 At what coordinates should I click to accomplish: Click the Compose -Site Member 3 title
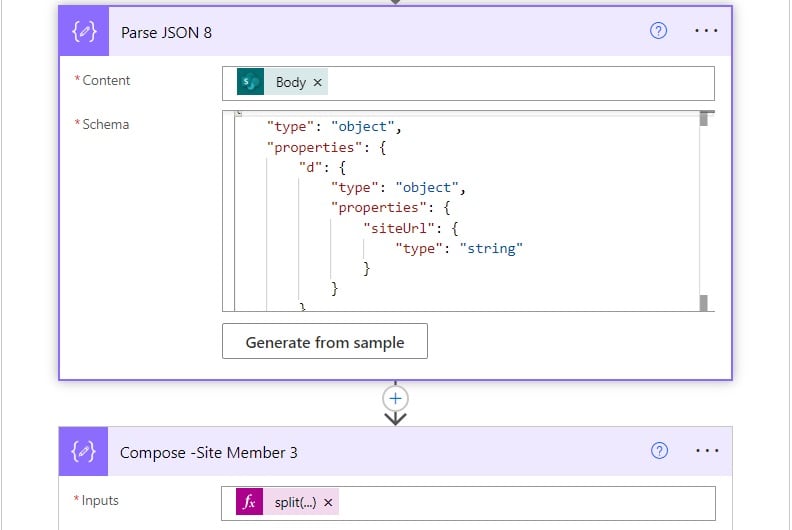[x=209, y=452]
